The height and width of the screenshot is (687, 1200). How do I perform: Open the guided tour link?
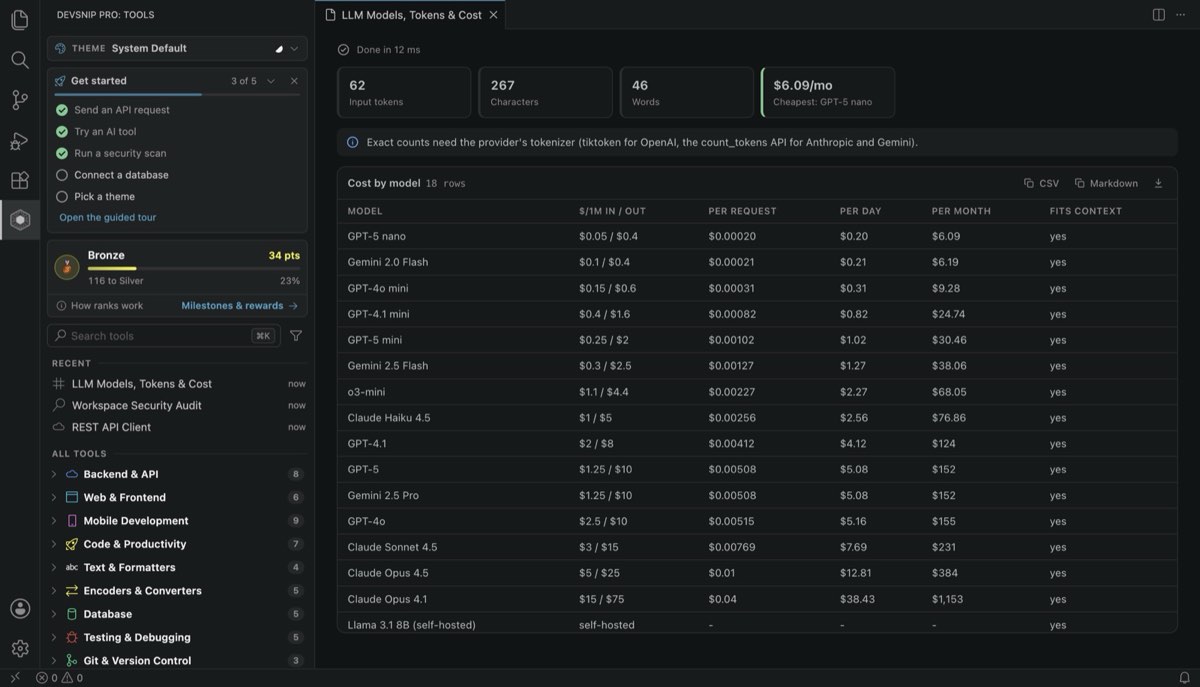[108, 217]
